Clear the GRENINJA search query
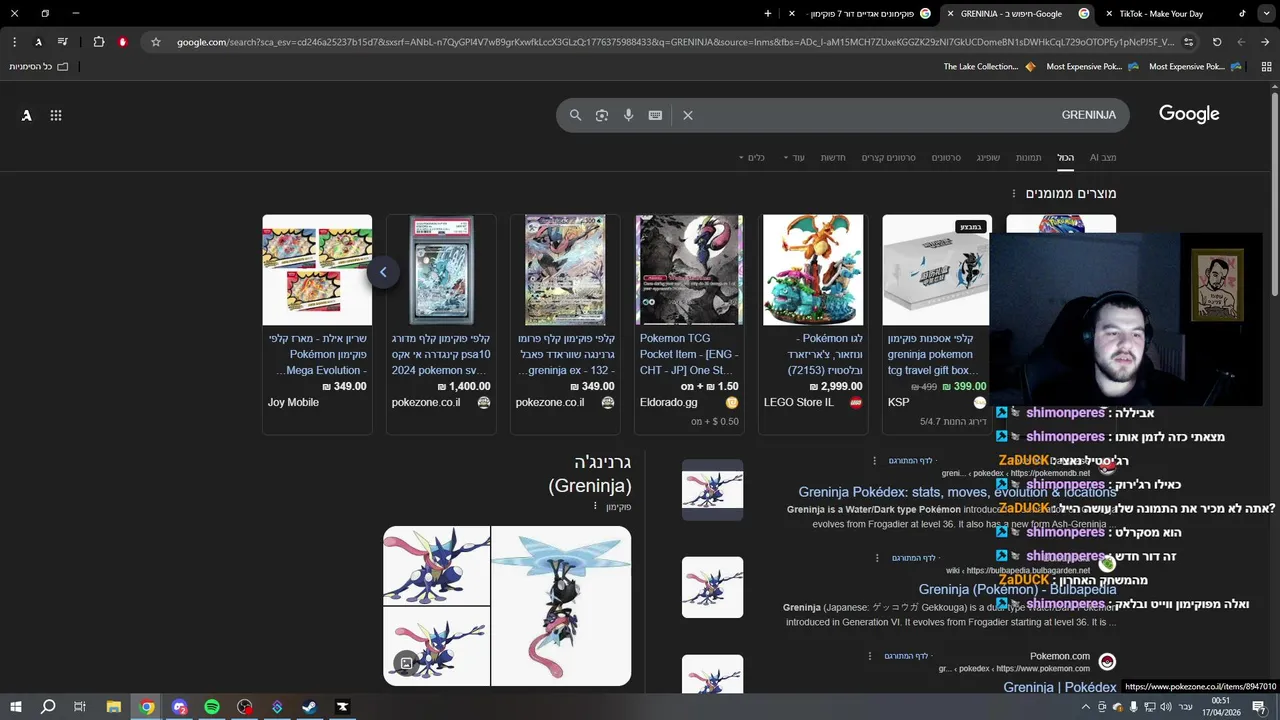The height and width of the screenshot is (720, 1280). coord(688,115)
